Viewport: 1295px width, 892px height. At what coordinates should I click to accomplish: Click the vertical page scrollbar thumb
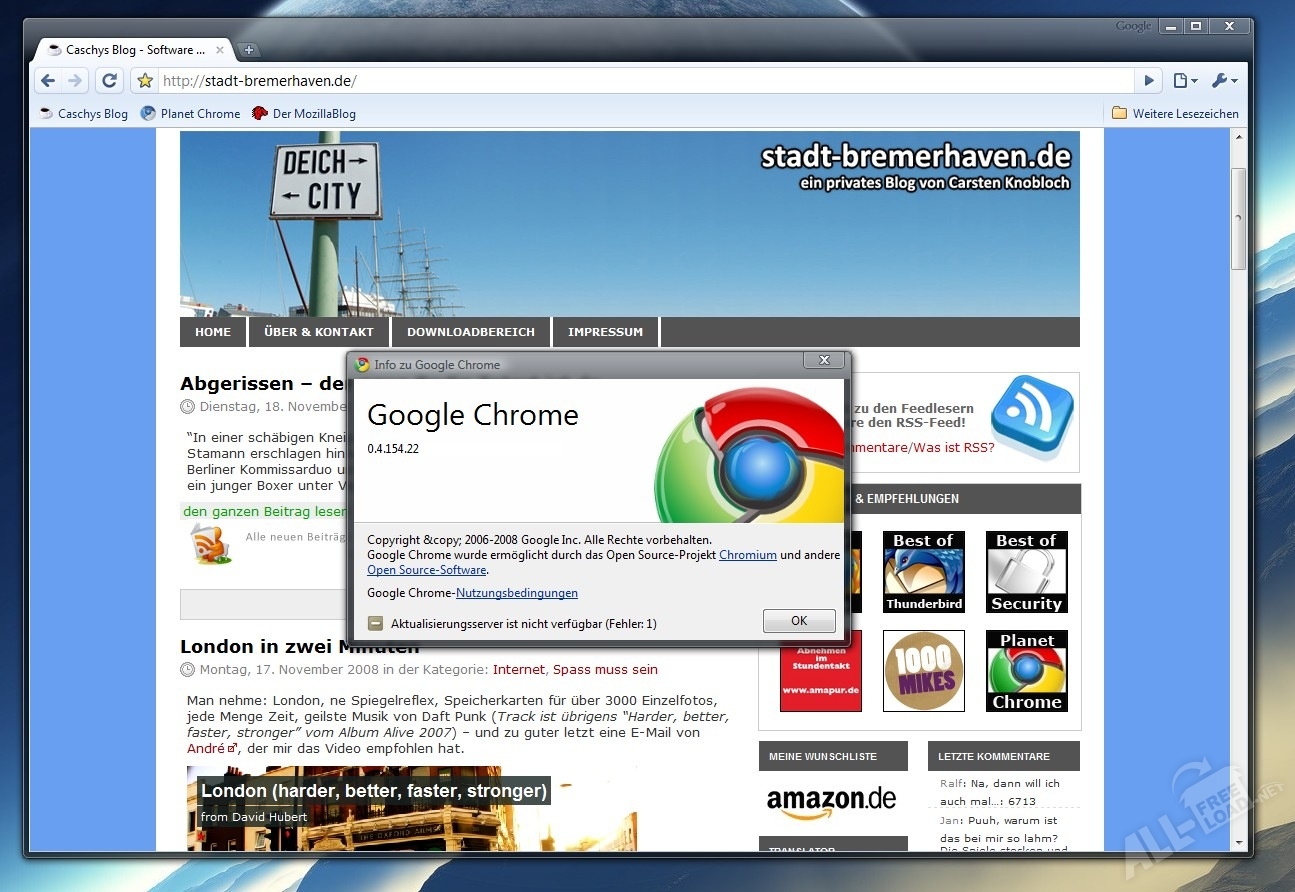click(1238, 218)
